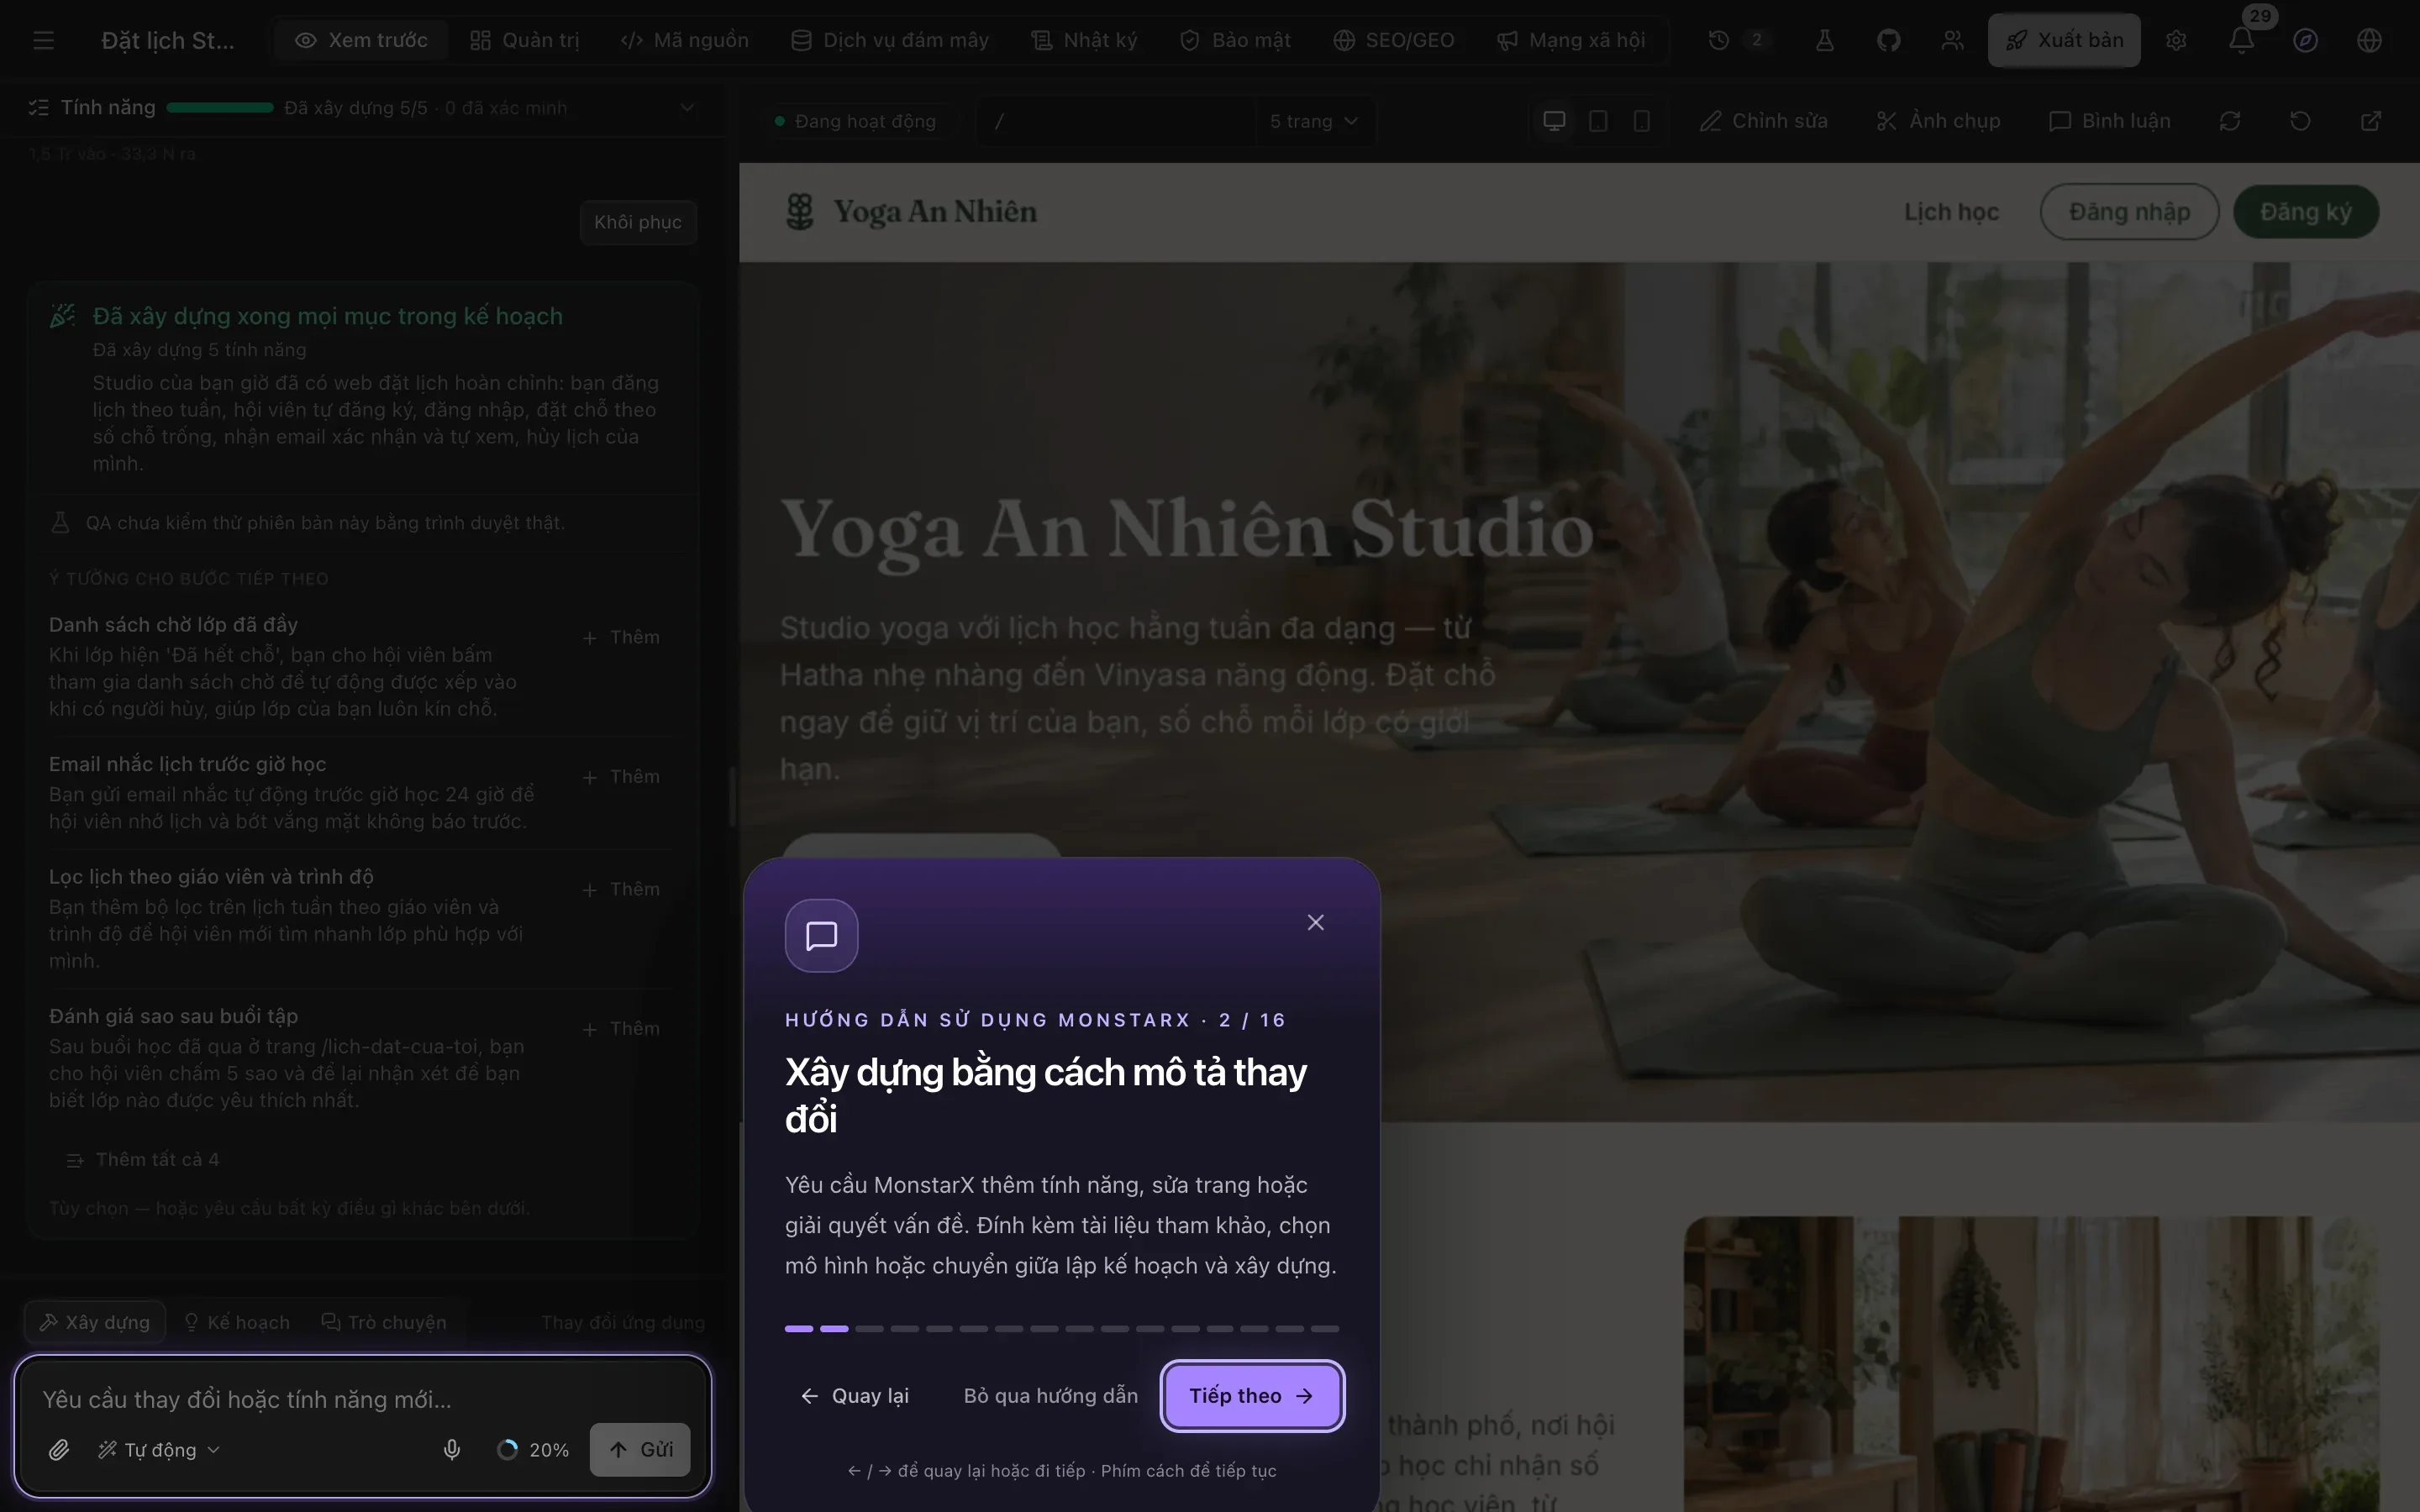
Task: Click the lab flask icon in top bar
Action: 1825,40
